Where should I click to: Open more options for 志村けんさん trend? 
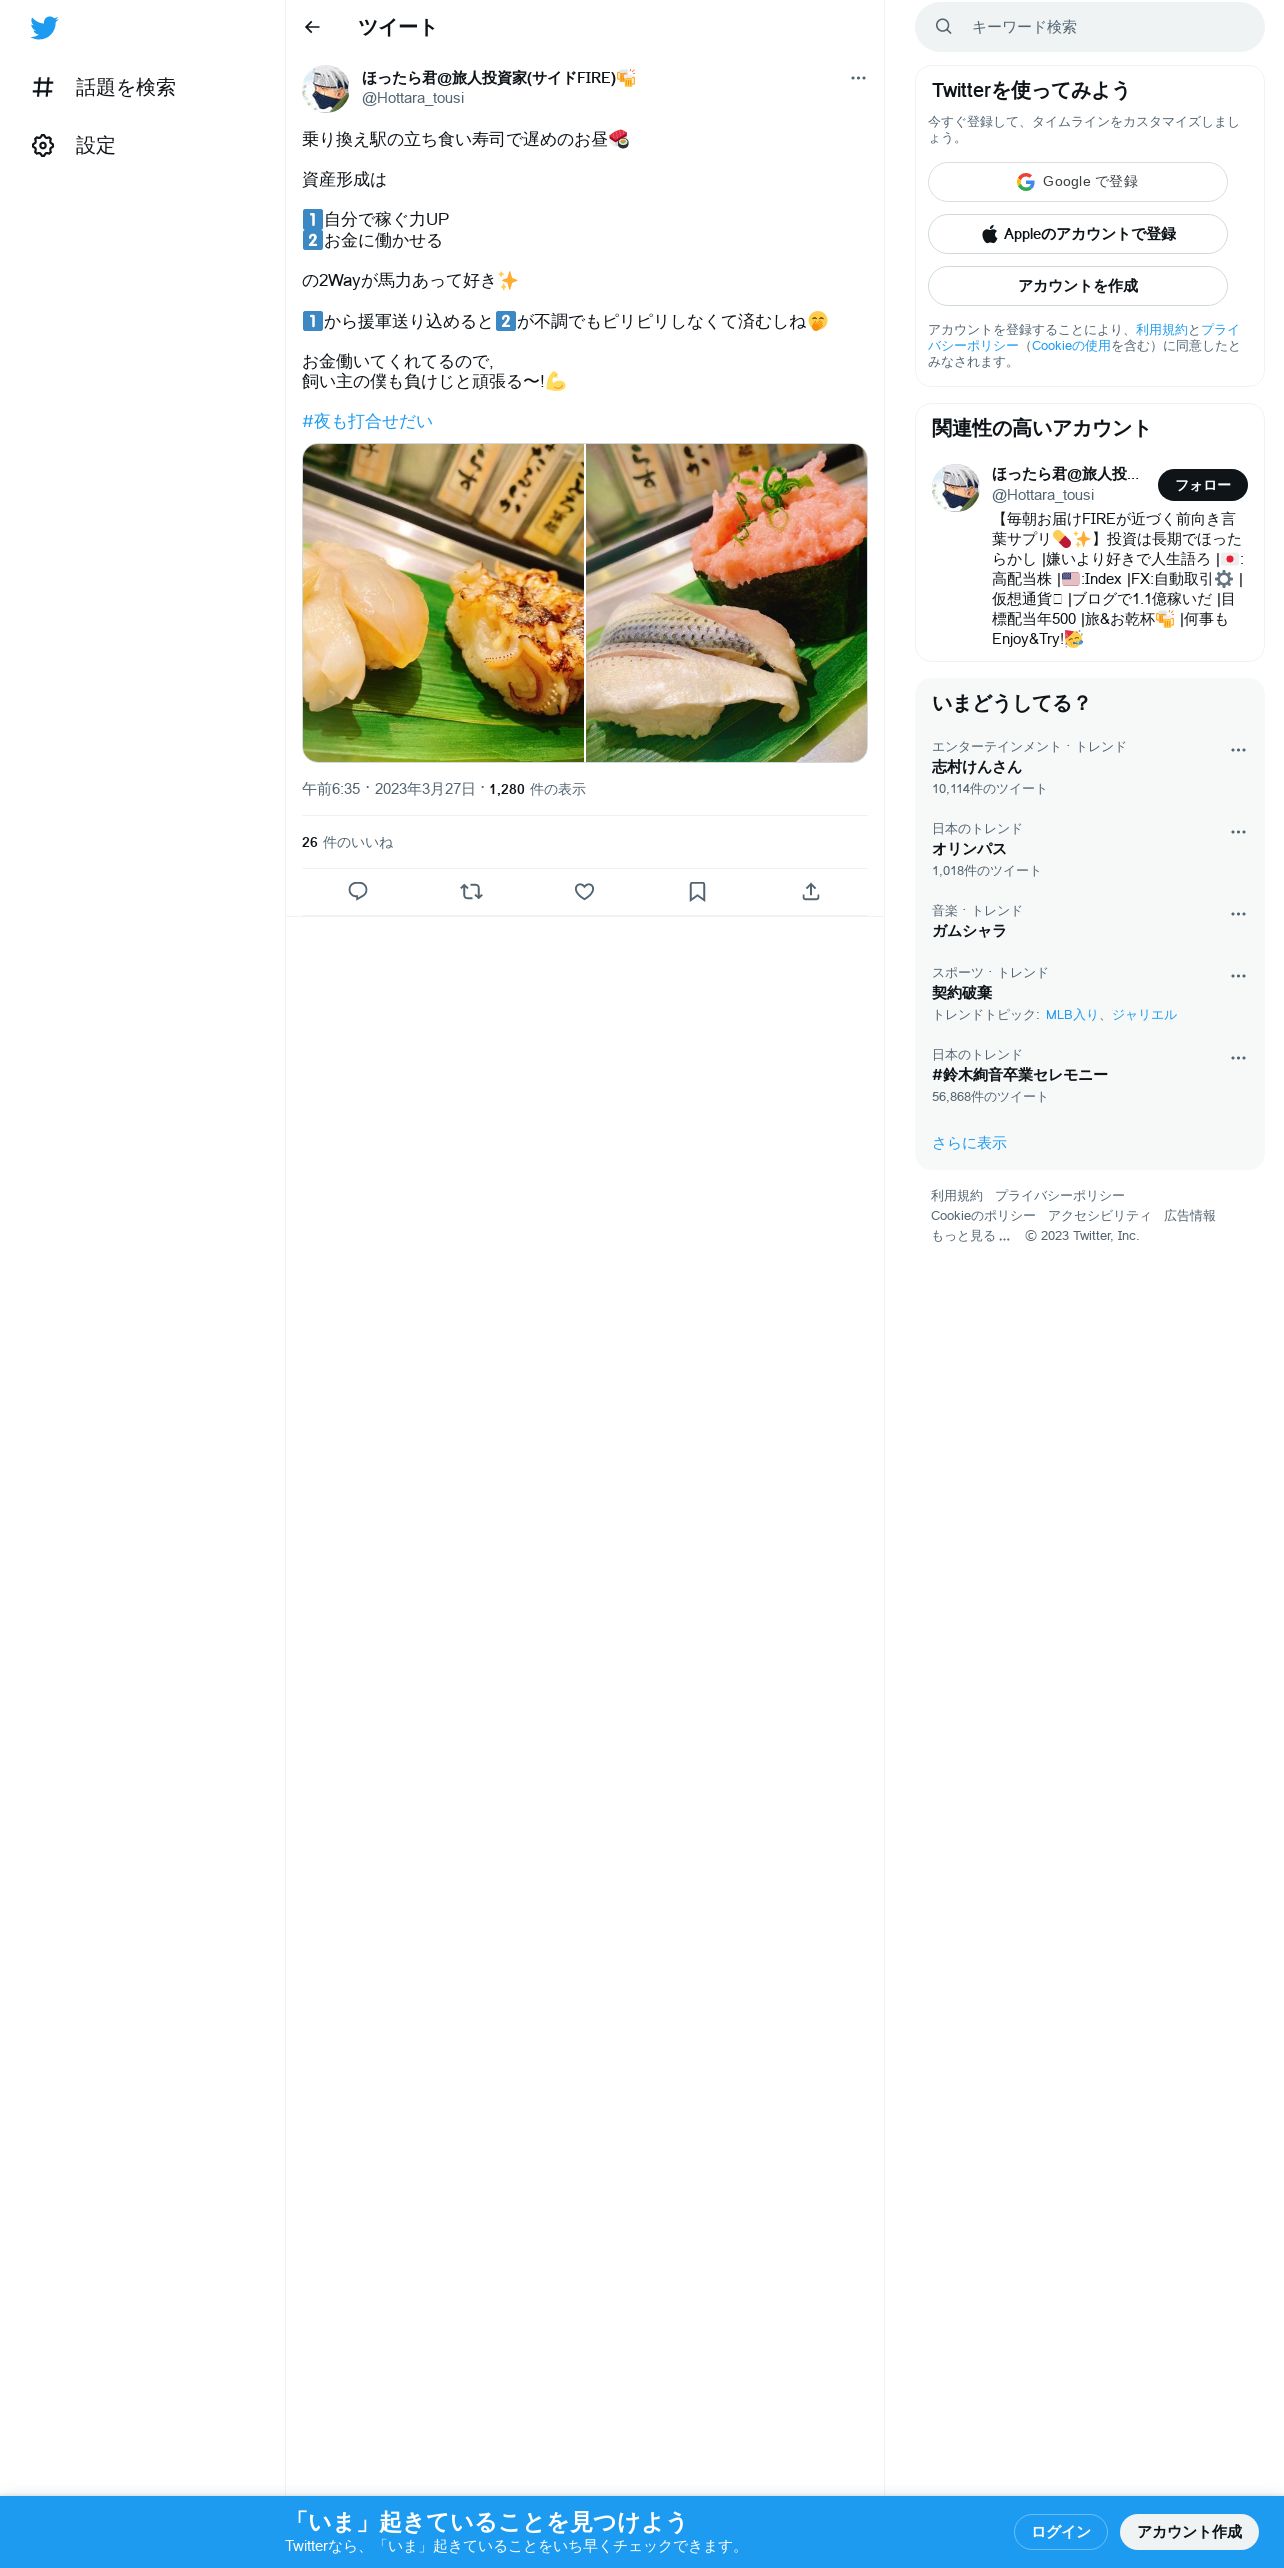1238,750
